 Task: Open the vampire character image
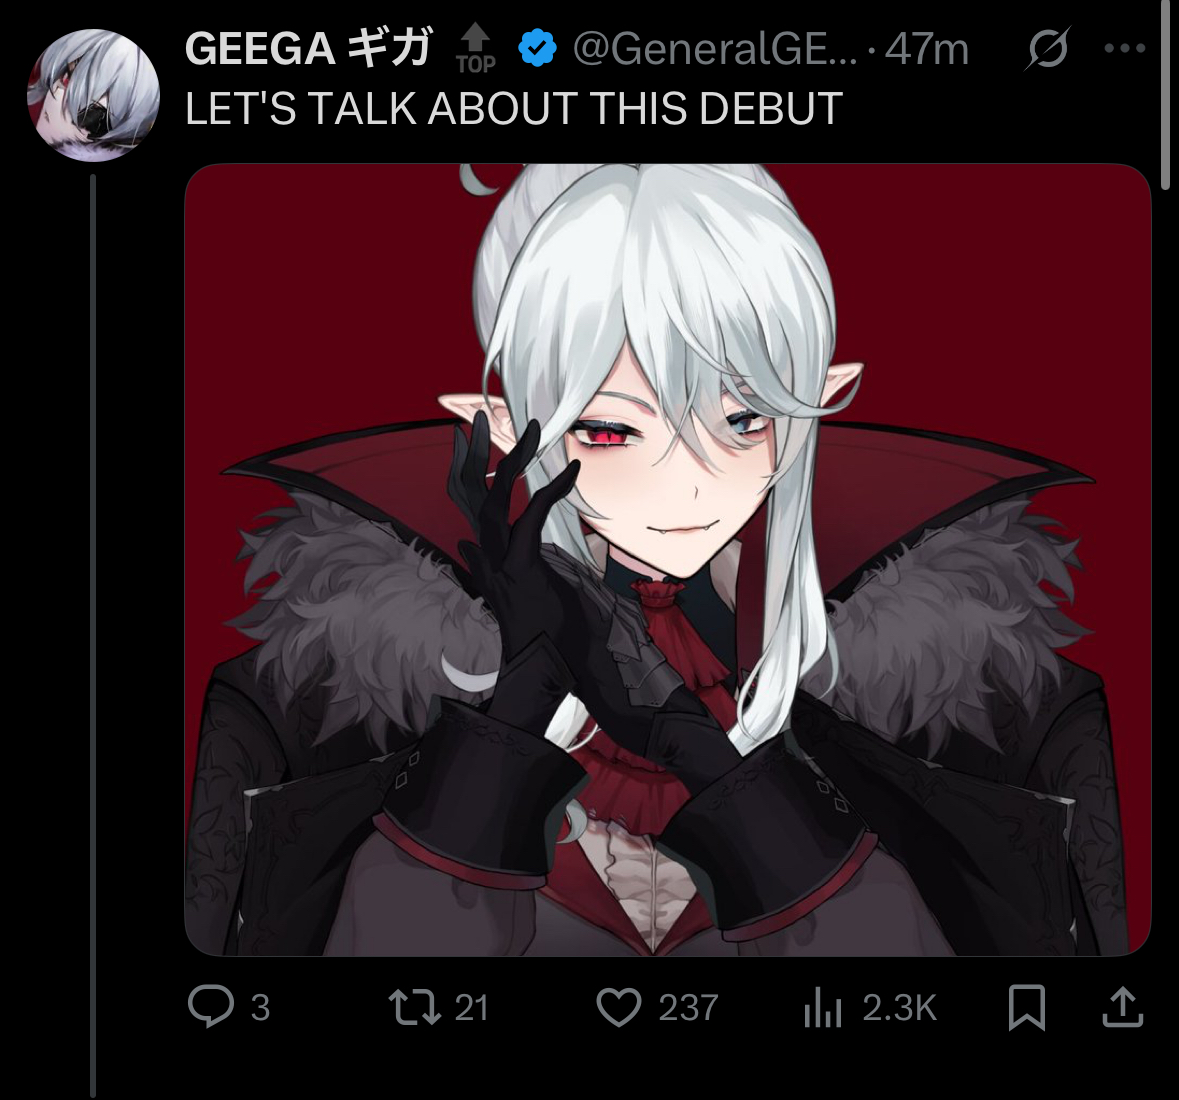pos(668,559)
